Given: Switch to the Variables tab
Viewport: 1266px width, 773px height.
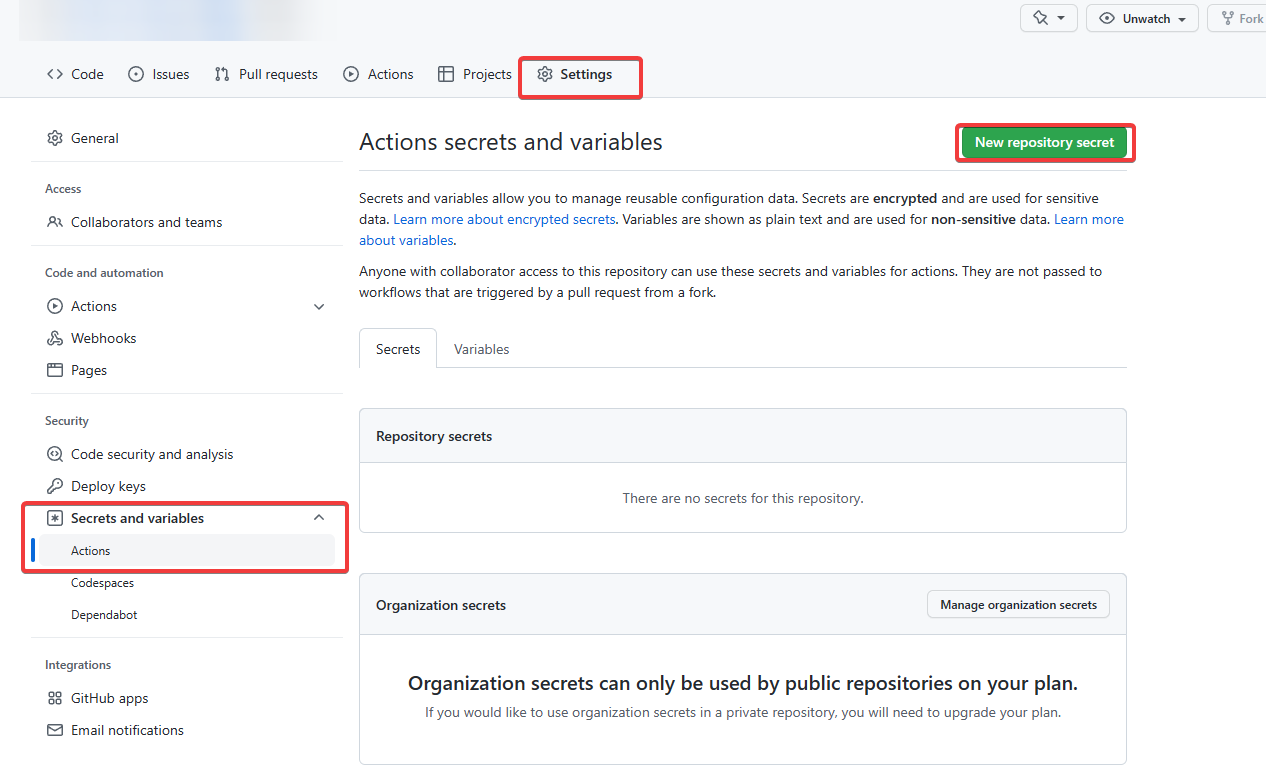Looking at the screenshot, I should pyautogui.click(x=481, y=348).
